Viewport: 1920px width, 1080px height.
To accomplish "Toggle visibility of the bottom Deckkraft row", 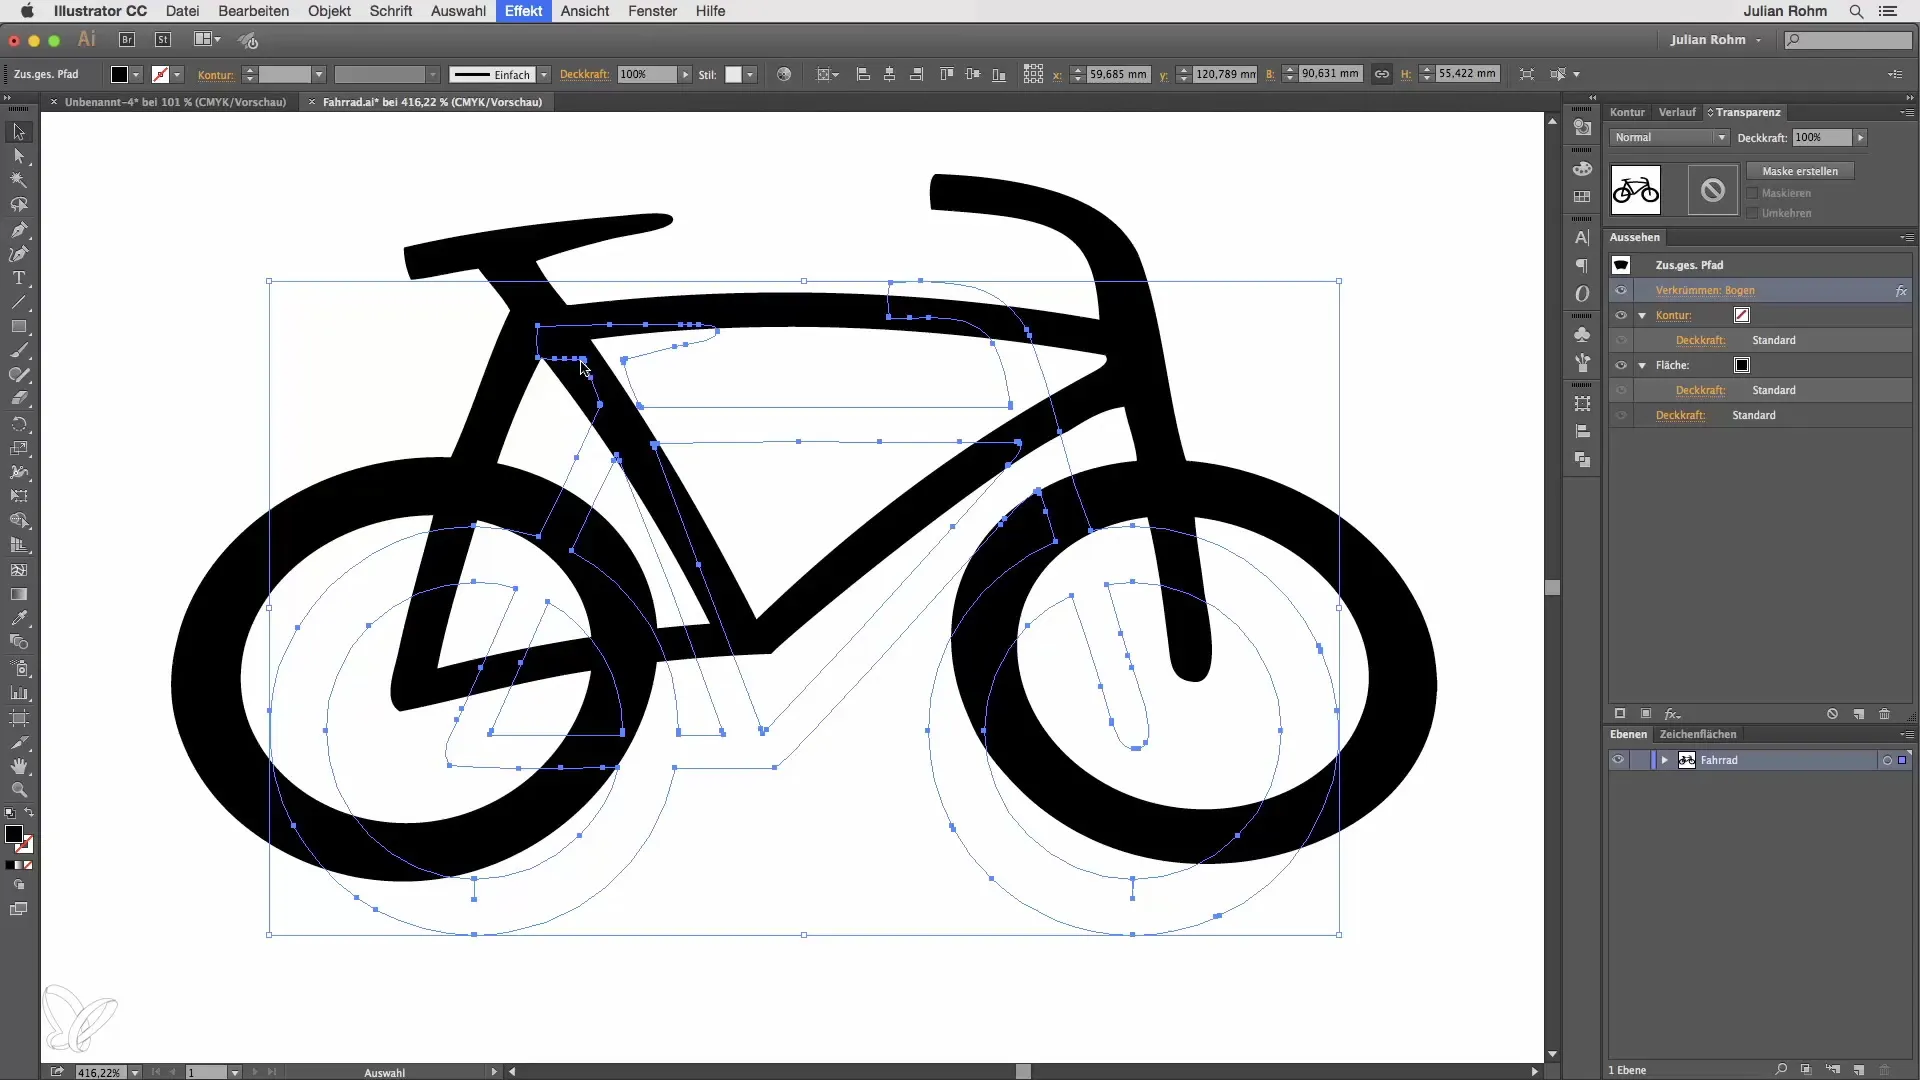I will click(x=1621, y=415).
